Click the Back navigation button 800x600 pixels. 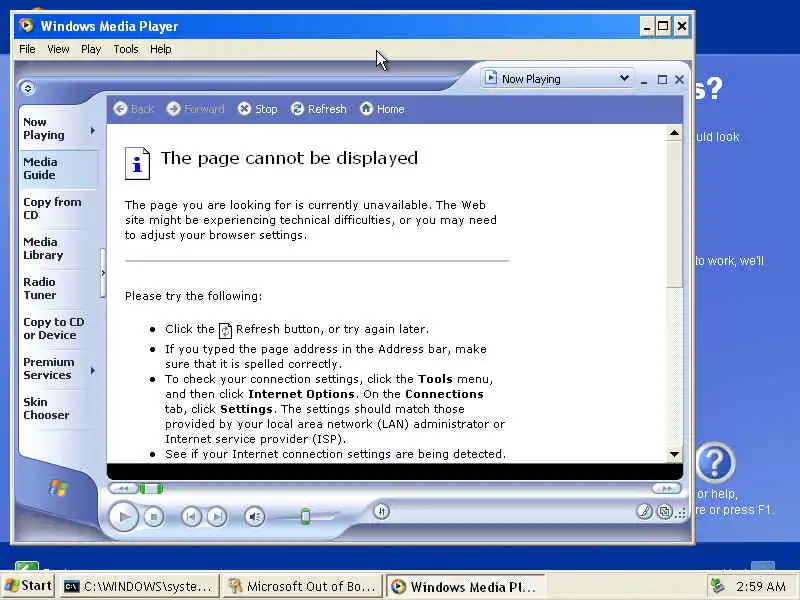(x=133, y=109)
